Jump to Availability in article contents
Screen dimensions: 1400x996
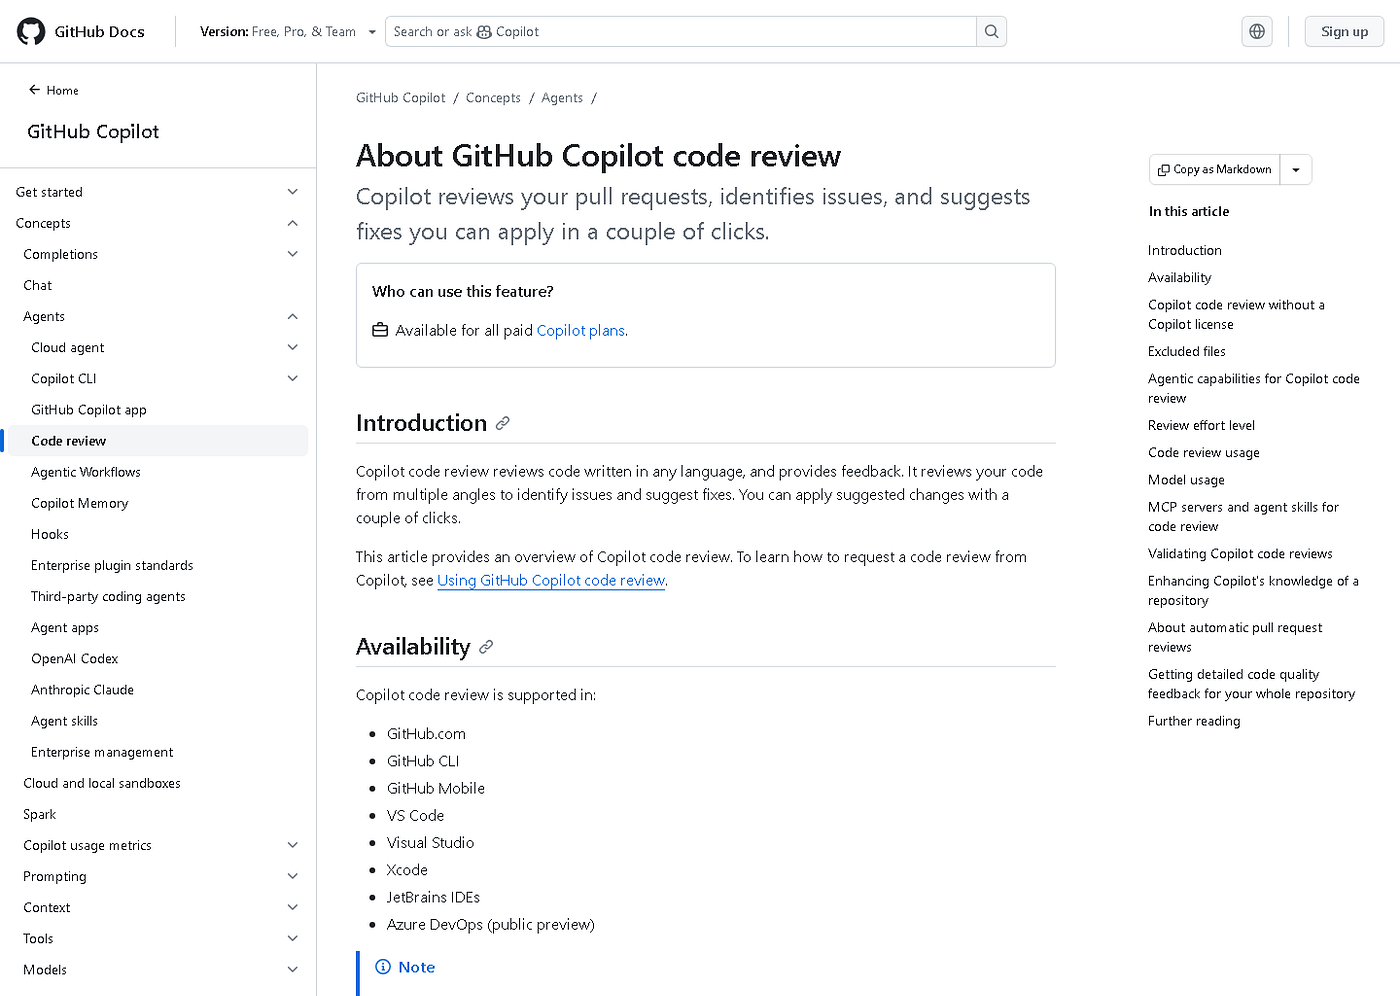point(1180,277)
